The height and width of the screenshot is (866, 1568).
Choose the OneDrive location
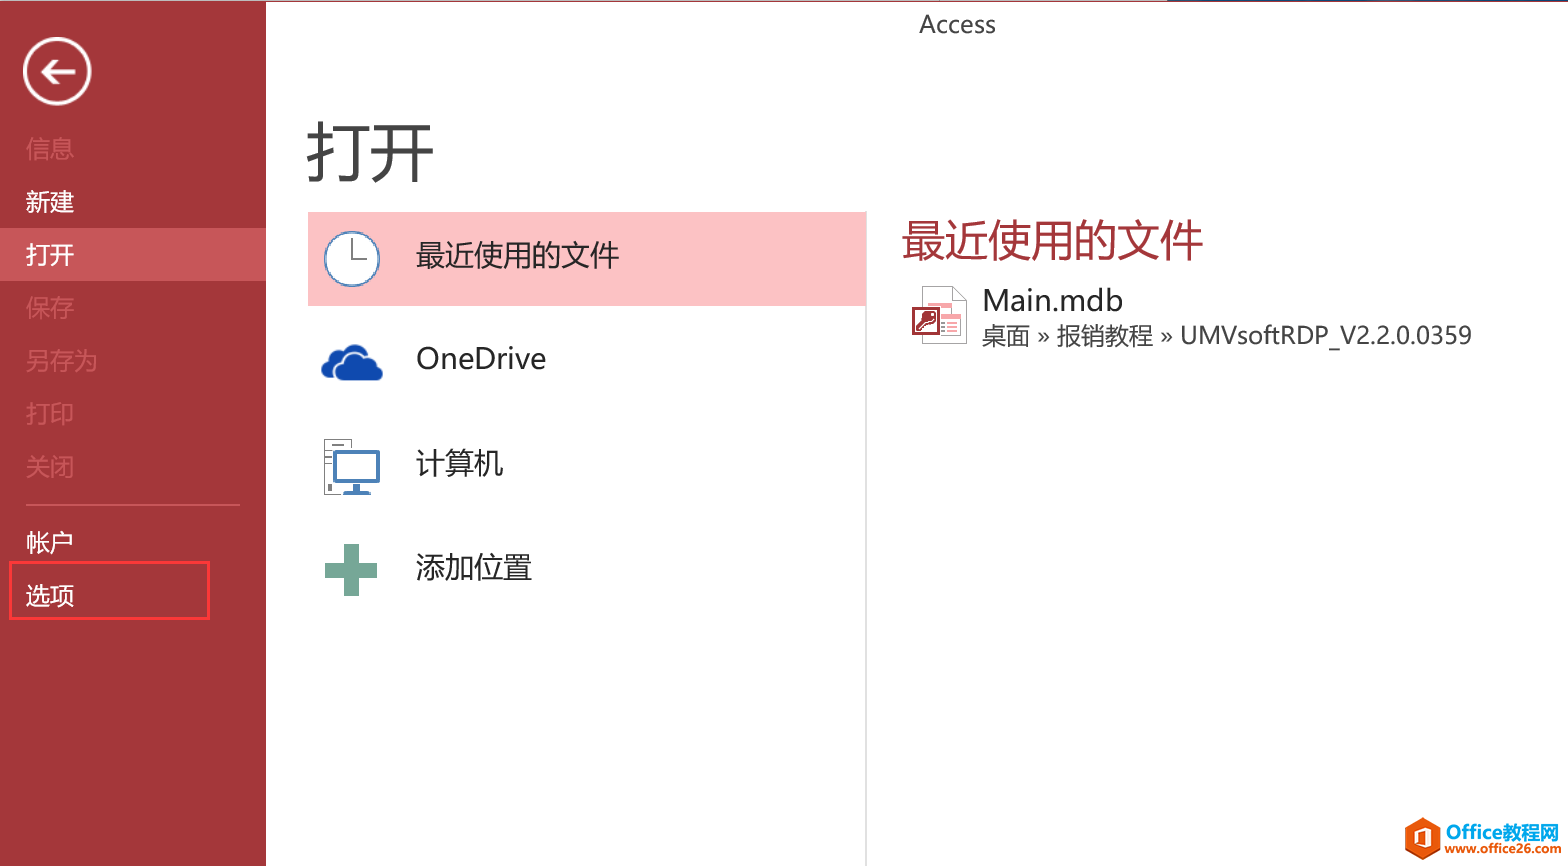point(587,360)
